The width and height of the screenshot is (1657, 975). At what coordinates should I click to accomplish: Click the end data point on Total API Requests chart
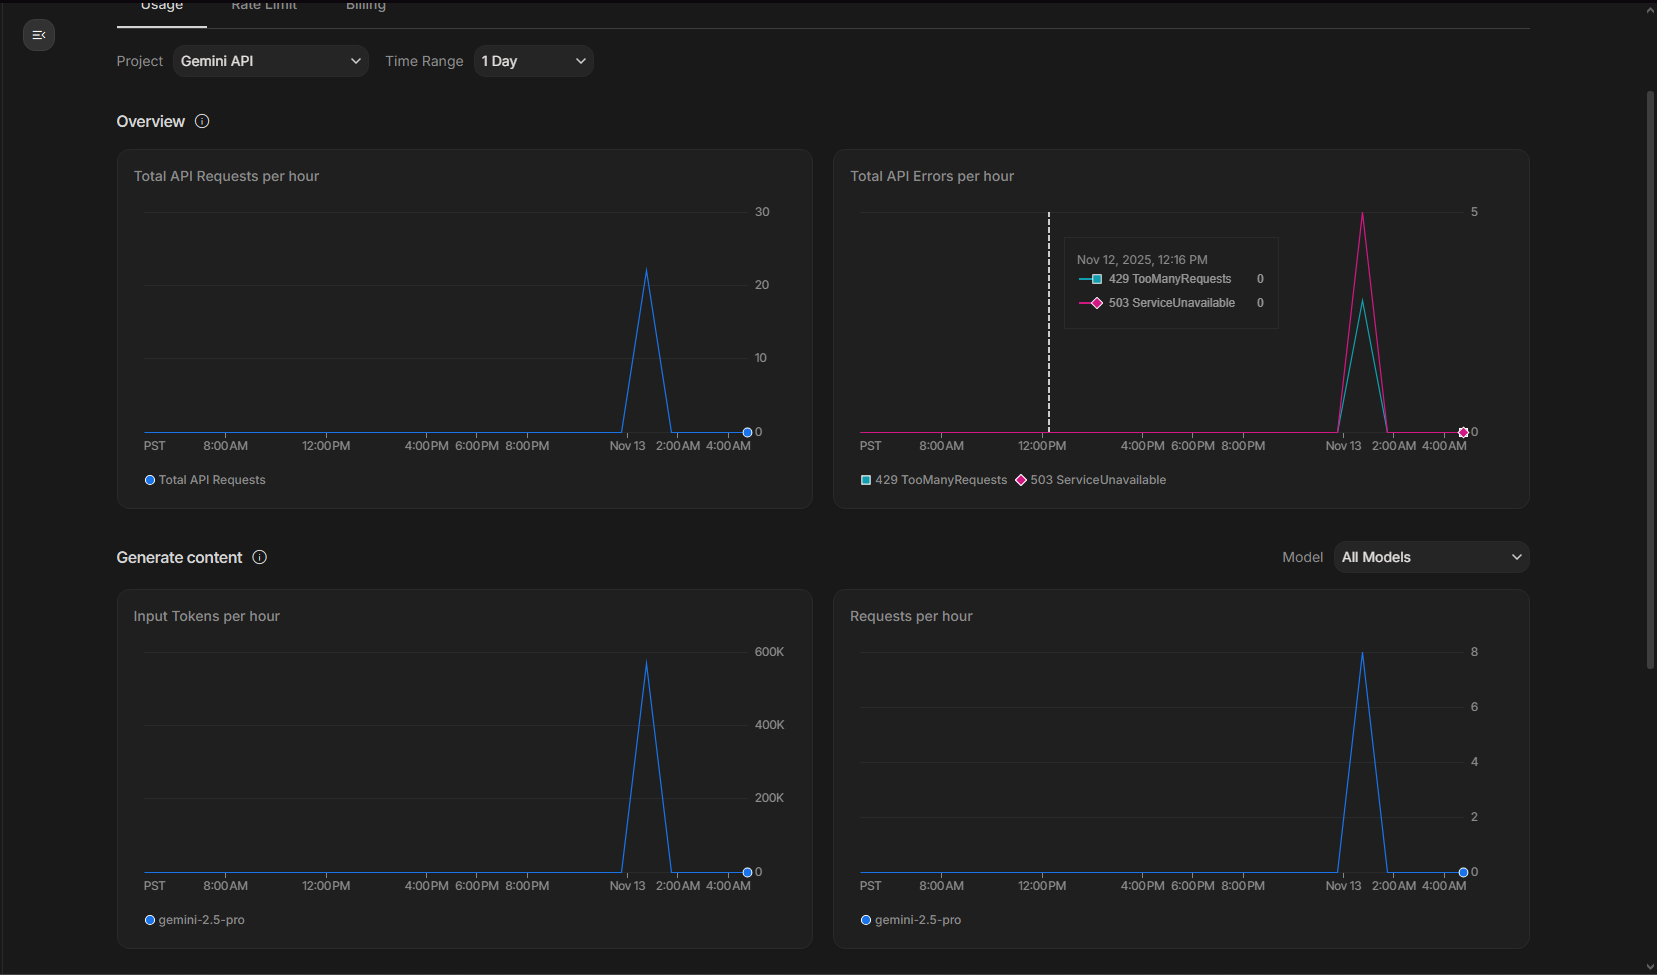coord(747,432)
